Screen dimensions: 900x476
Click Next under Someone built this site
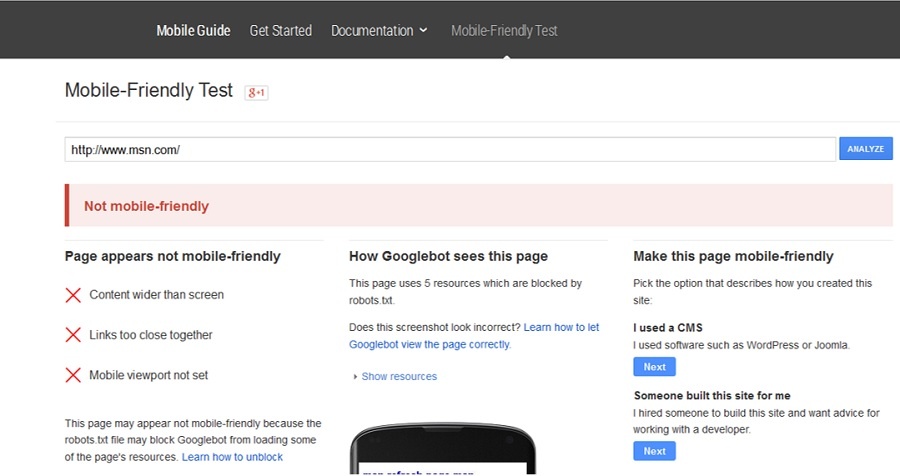point(654,451)
